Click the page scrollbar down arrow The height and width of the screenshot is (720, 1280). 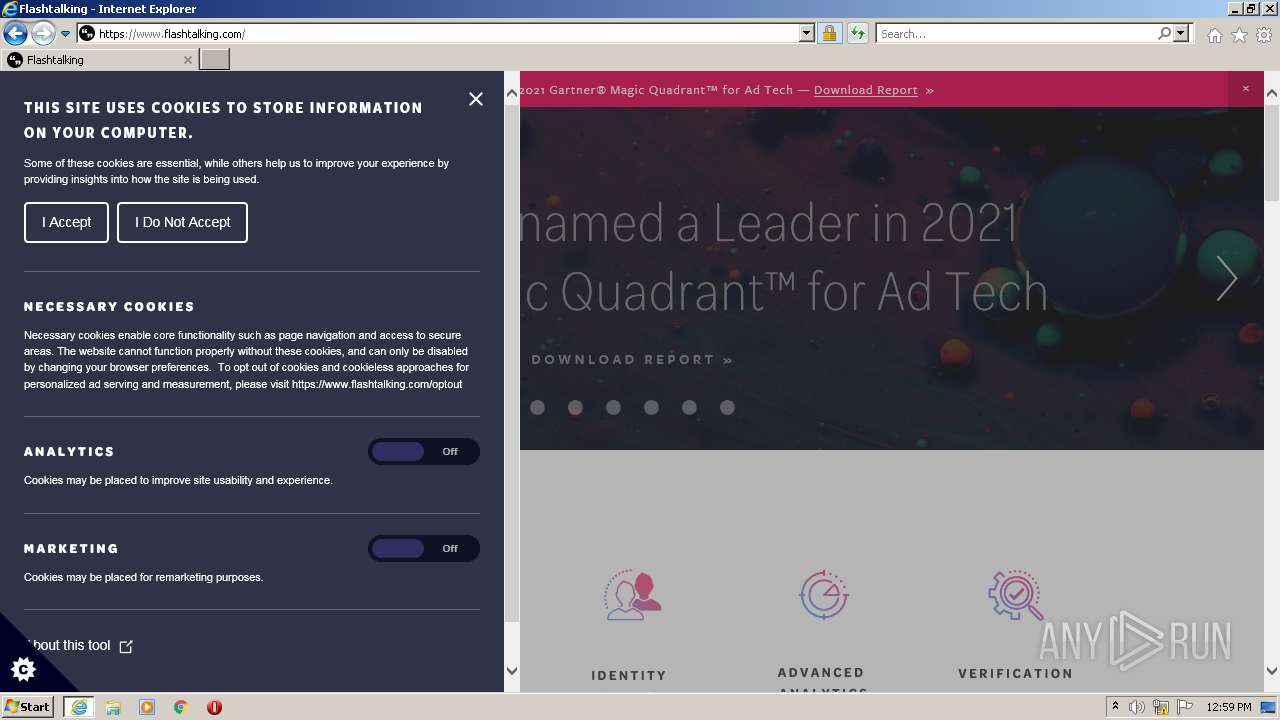coord(1272,672)
